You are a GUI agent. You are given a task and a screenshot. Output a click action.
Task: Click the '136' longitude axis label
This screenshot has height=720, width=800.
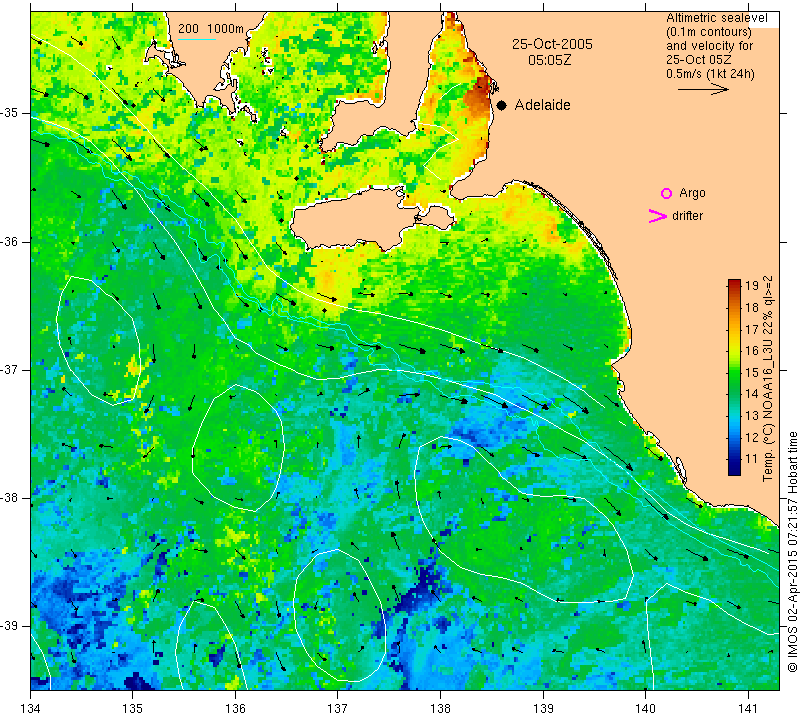pos(235,708)
